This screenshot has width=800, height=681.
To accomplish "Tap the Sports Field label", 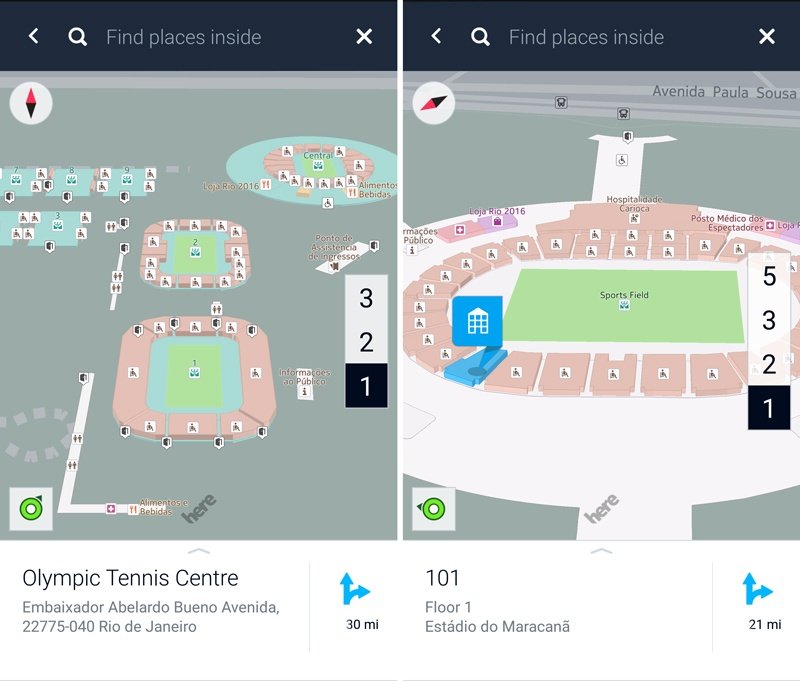I will click(x=624, y=295).
